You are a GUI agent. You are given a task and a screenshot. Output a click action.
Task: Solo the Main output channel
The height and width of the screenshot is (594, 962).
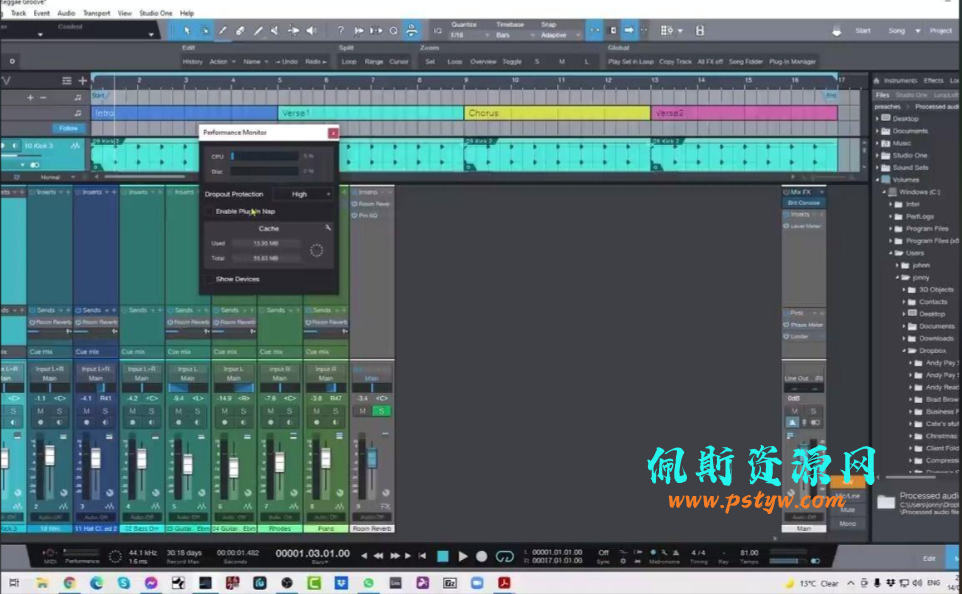[813, 411]
